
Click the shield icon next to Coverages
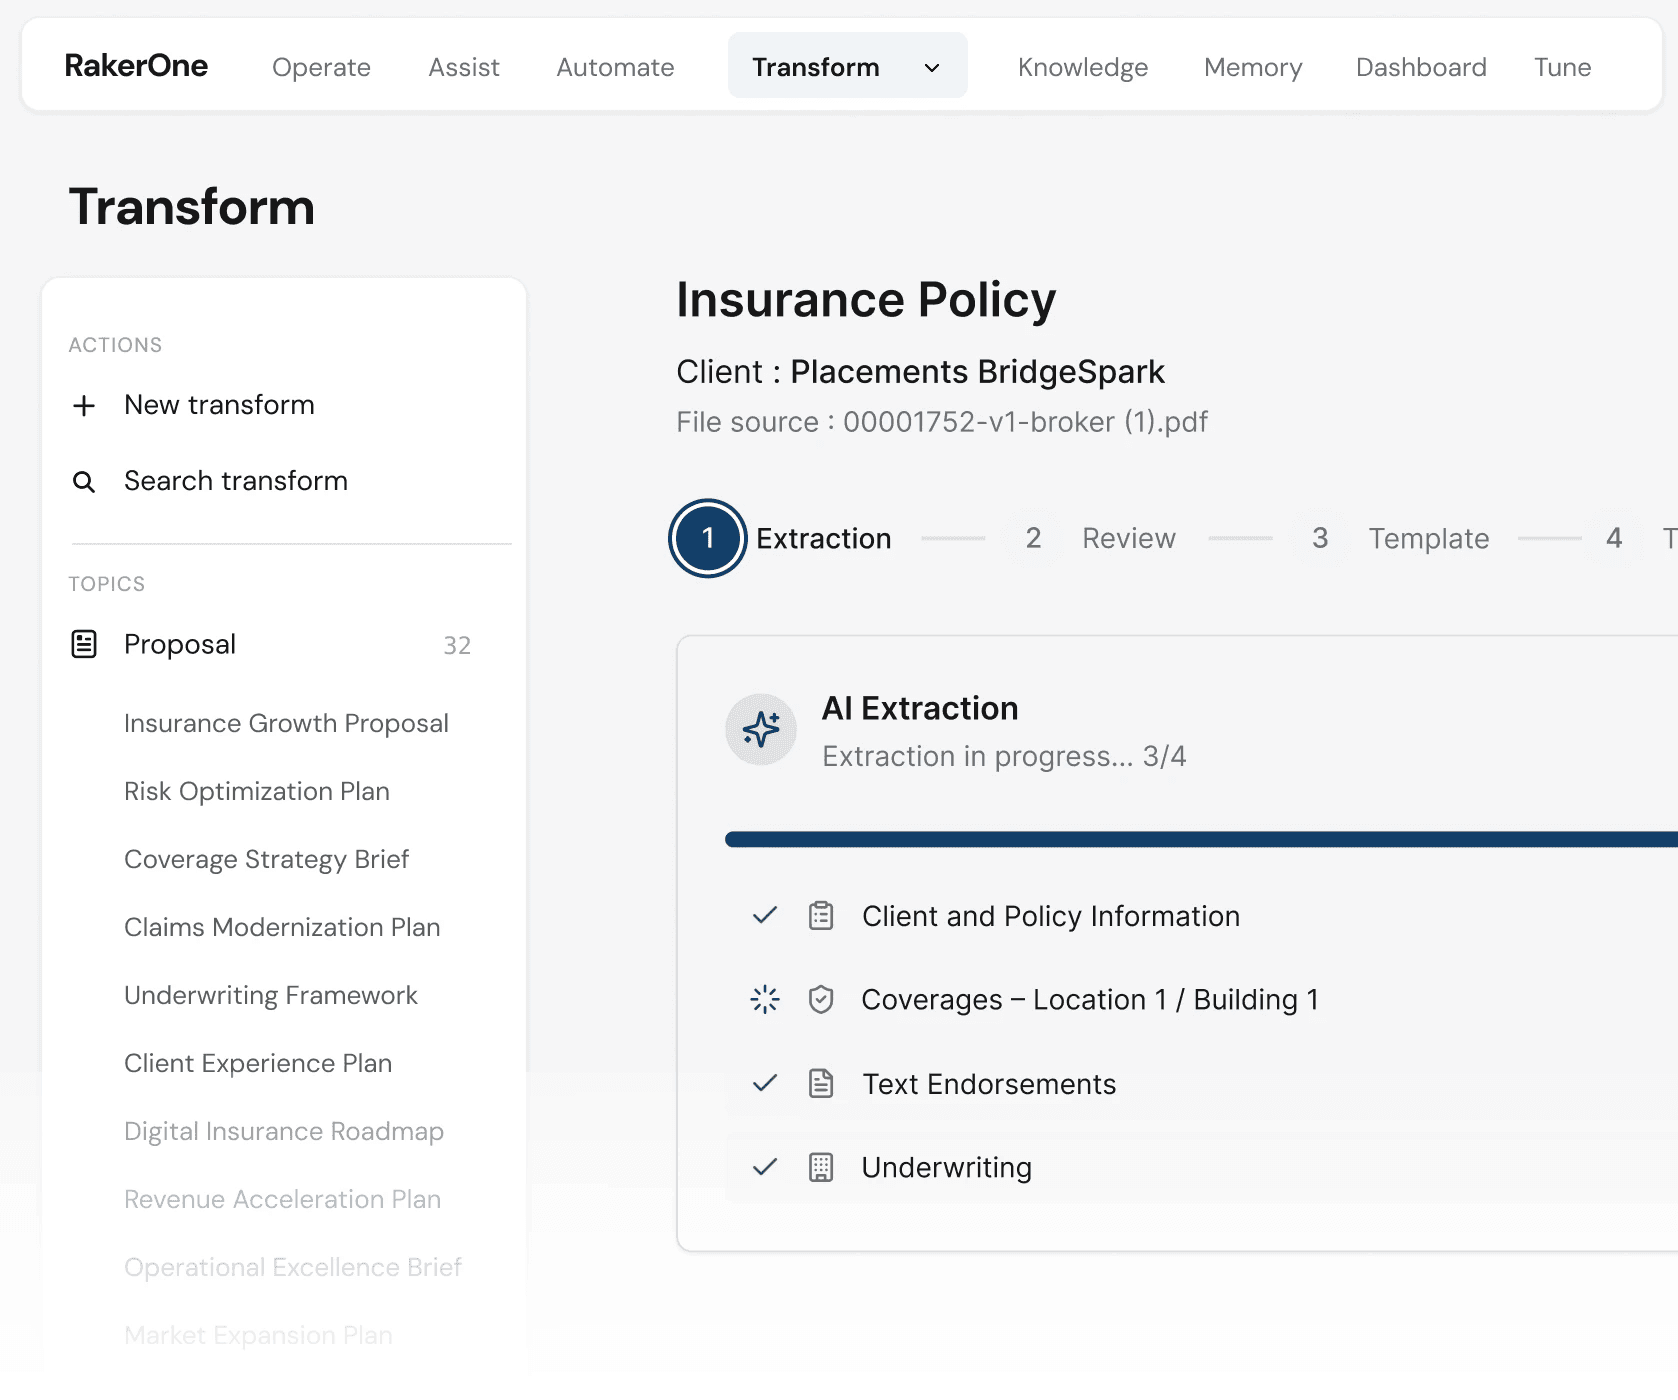pos(821,999)
